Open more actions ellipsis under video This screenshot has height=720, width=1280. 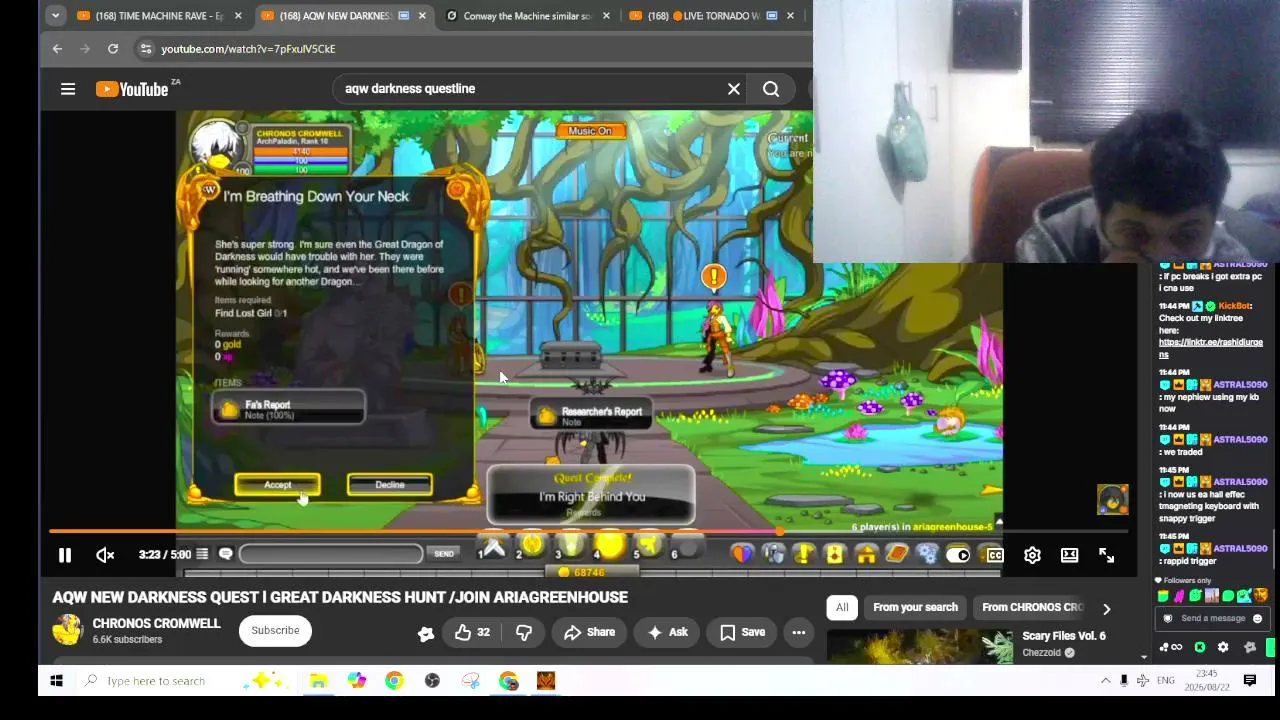pyautogui.click(x=798, y=632)
